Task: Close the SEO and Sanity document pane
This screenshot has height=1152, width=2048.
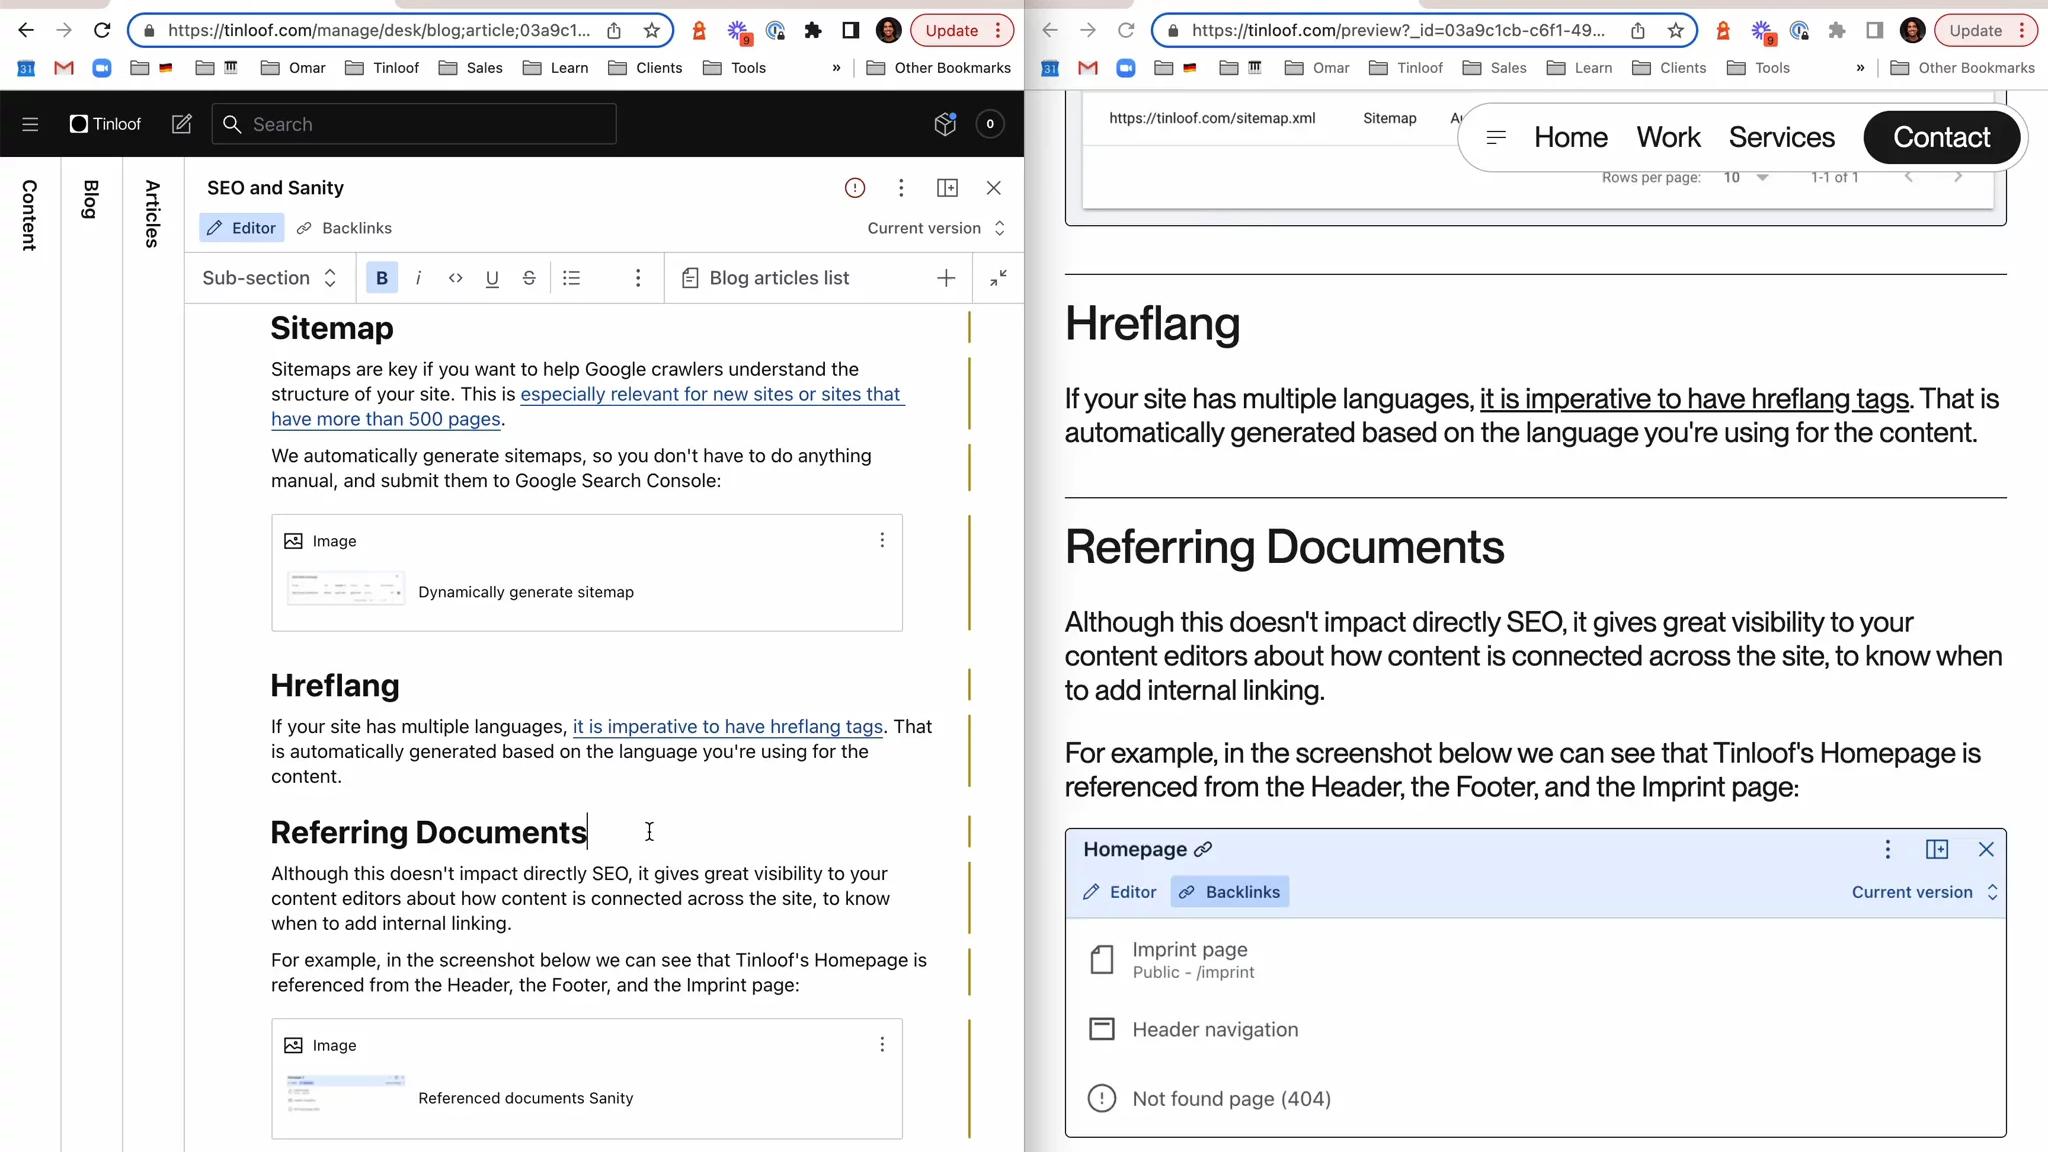Action: [993, 188]
